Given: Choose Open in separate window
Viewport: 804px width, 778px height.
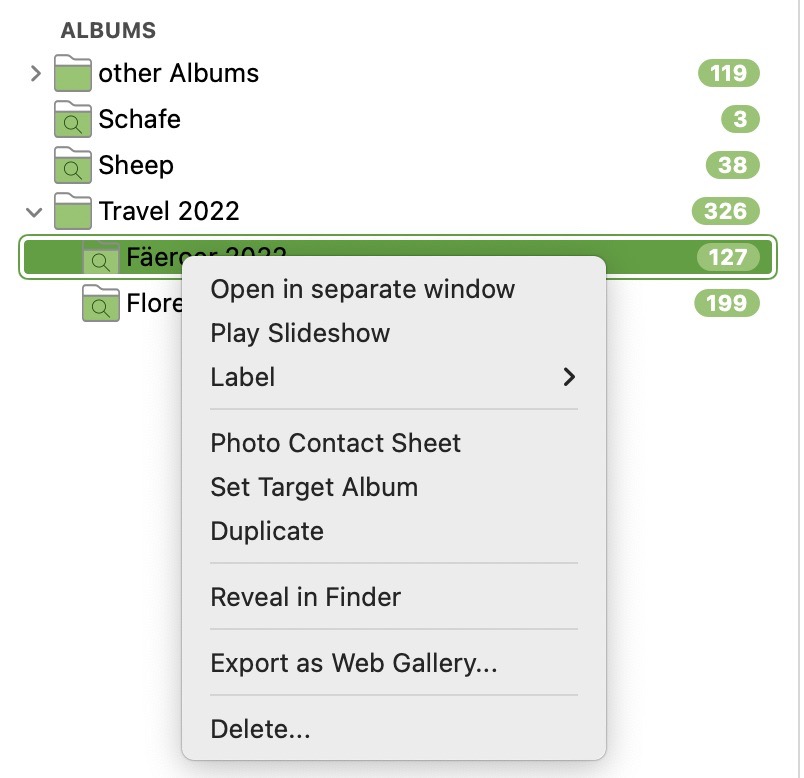Looking at the screenshot, I should 362,289.
